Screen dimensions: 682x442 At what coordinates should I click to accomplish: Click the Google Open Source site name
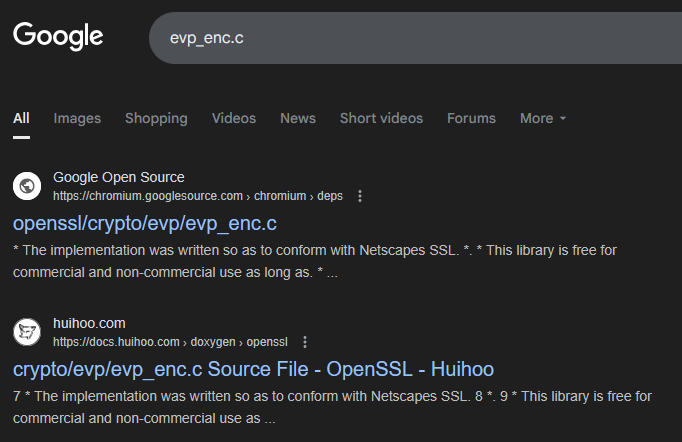tap(118, 177)
